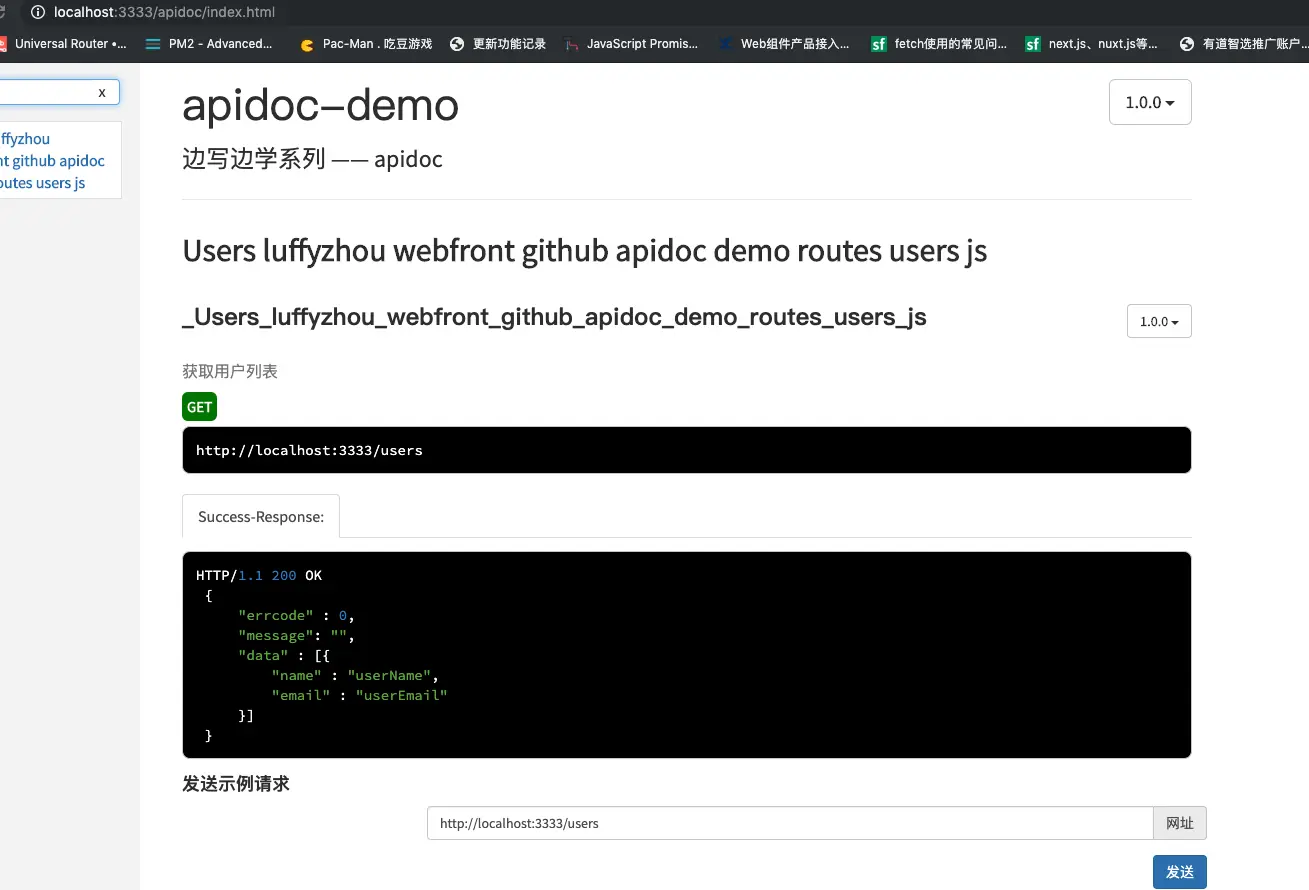Click the blue 发送 button
Screen dimensions: 1309x890
1180,872
